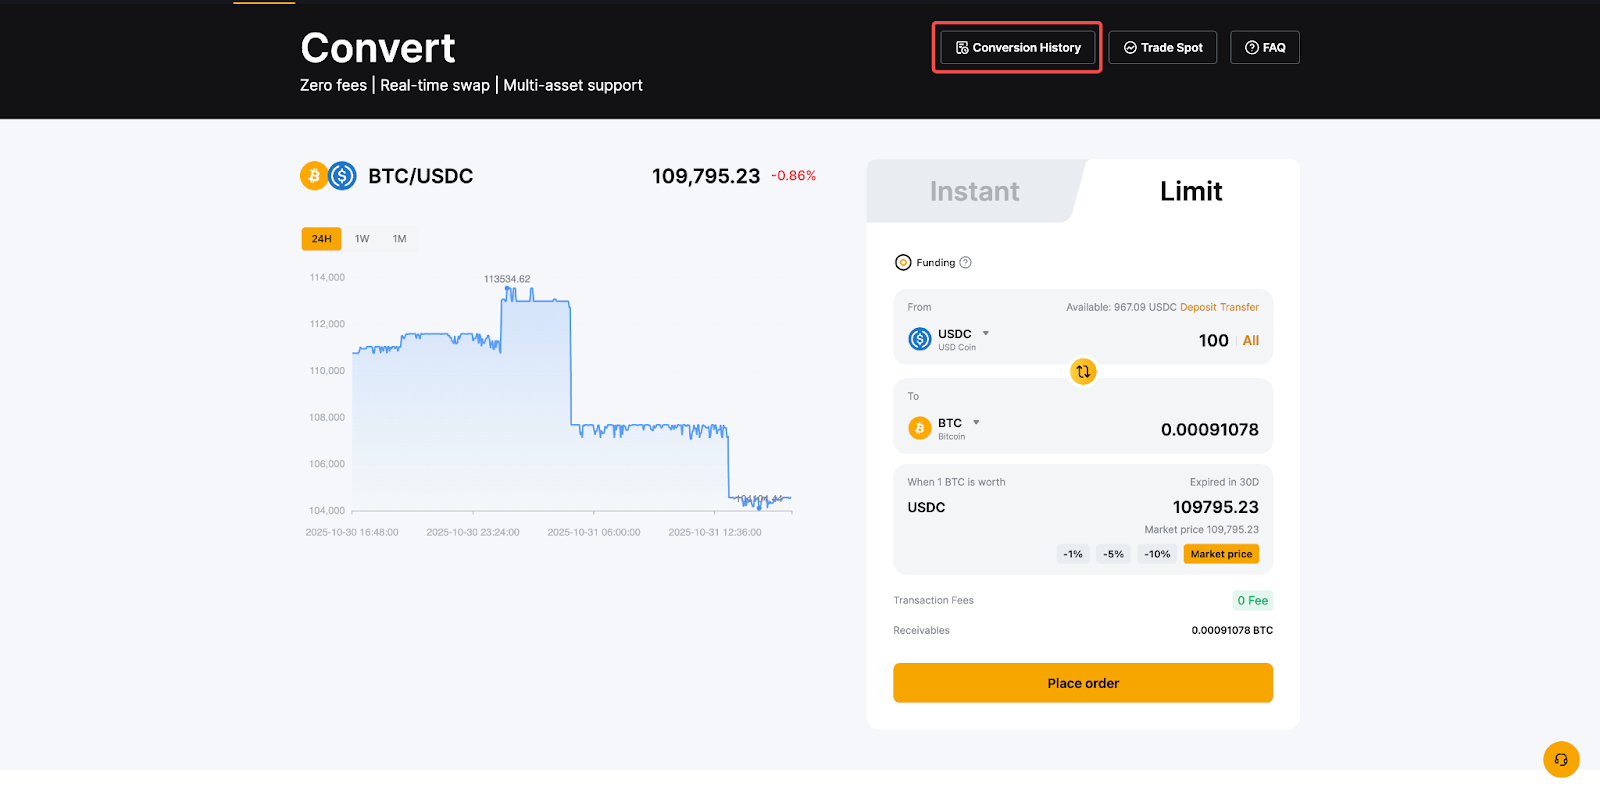Click the swap currencies arrow icon
This screenshot has height=798, width=1600.
point(1083,372)
